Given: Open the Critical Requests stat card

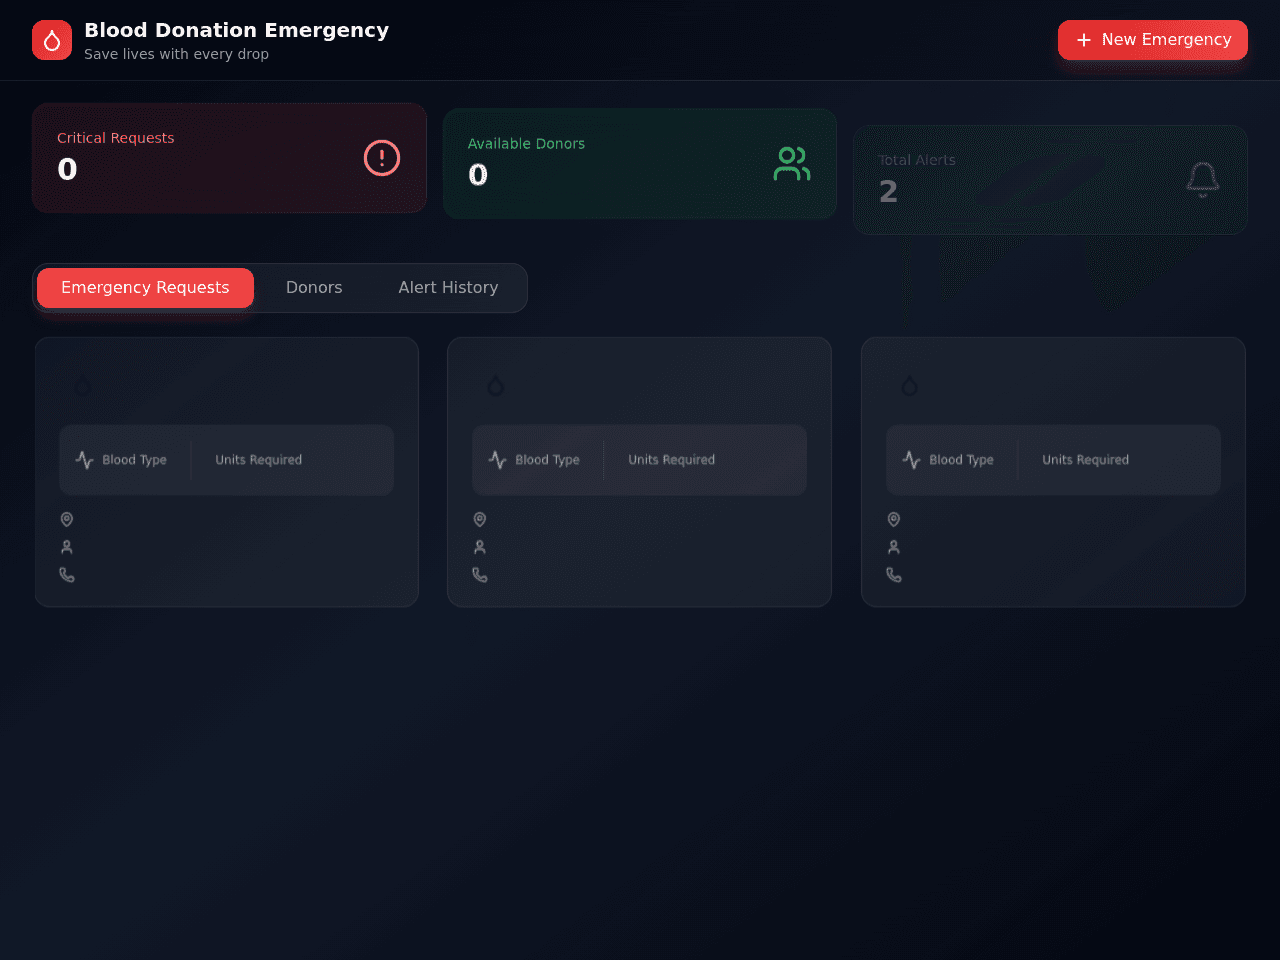Looking at the screenshot, I should (x=229, y=158).
